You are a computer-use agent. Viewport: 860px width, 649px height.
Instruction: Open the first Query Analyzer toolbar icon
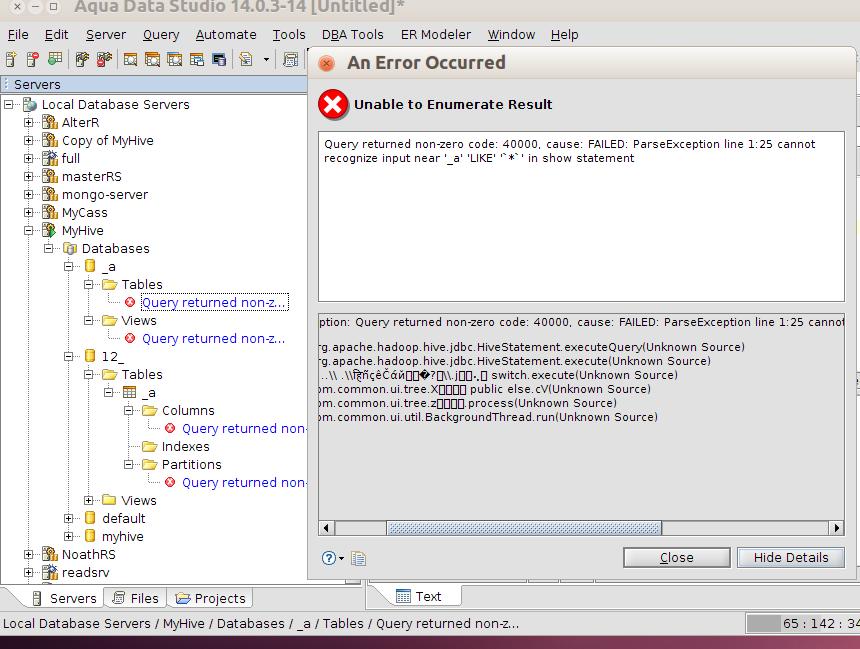tap(131, 59)
